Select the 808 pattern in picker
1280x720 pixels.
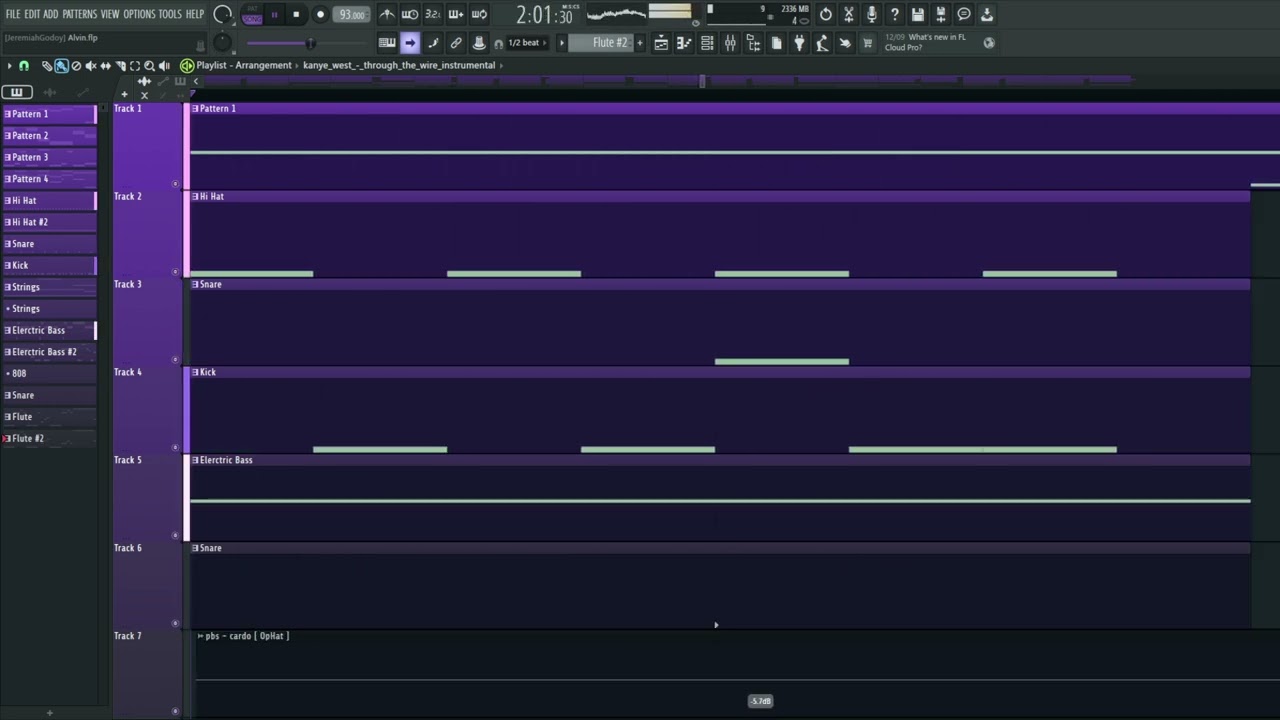[50, 373]
